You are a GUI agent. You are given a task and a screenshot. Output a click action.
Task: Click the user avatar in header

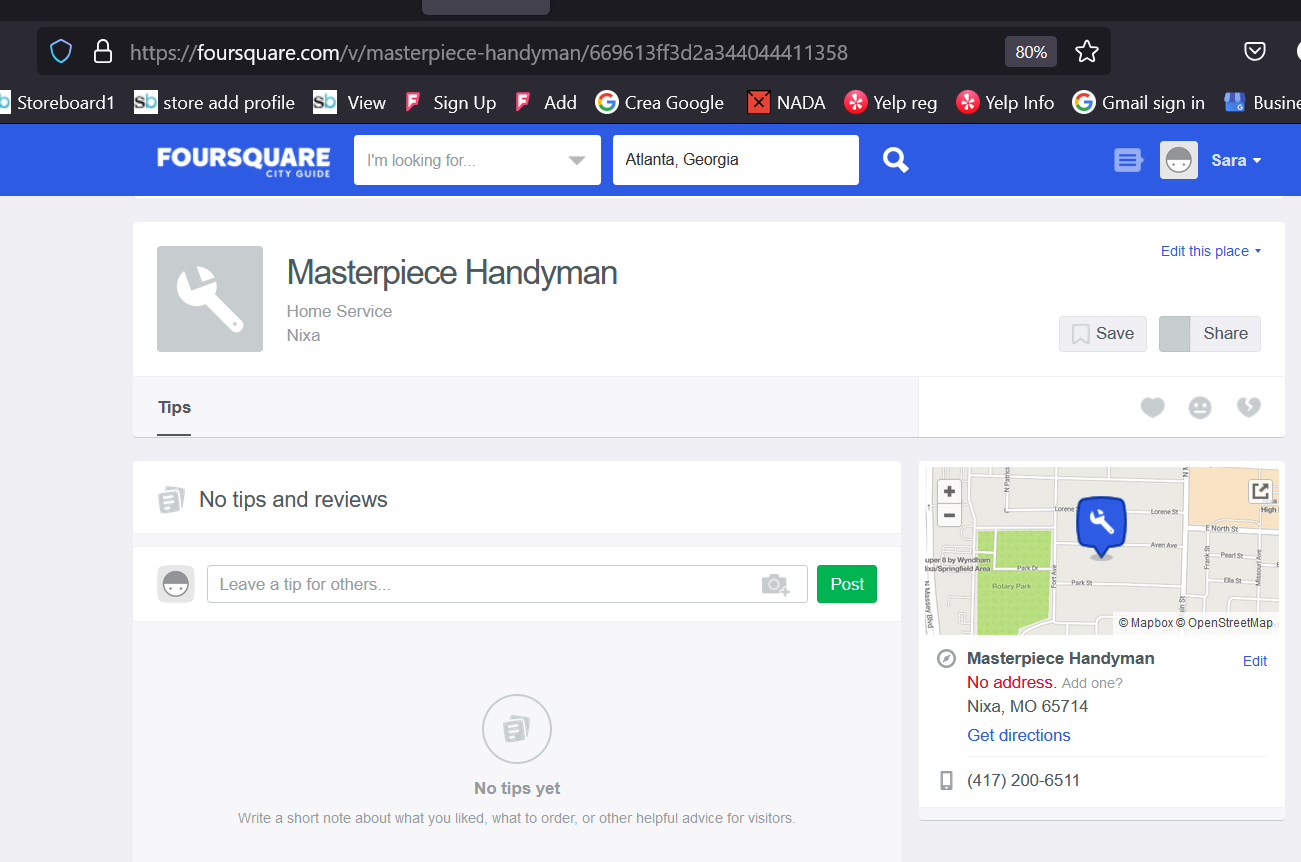pos(1179,160)
